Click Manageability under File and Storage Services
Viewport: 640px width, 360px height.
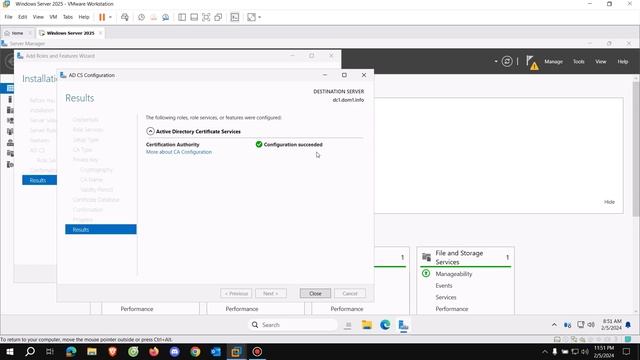pyautogui.click(x=453, y=274)
